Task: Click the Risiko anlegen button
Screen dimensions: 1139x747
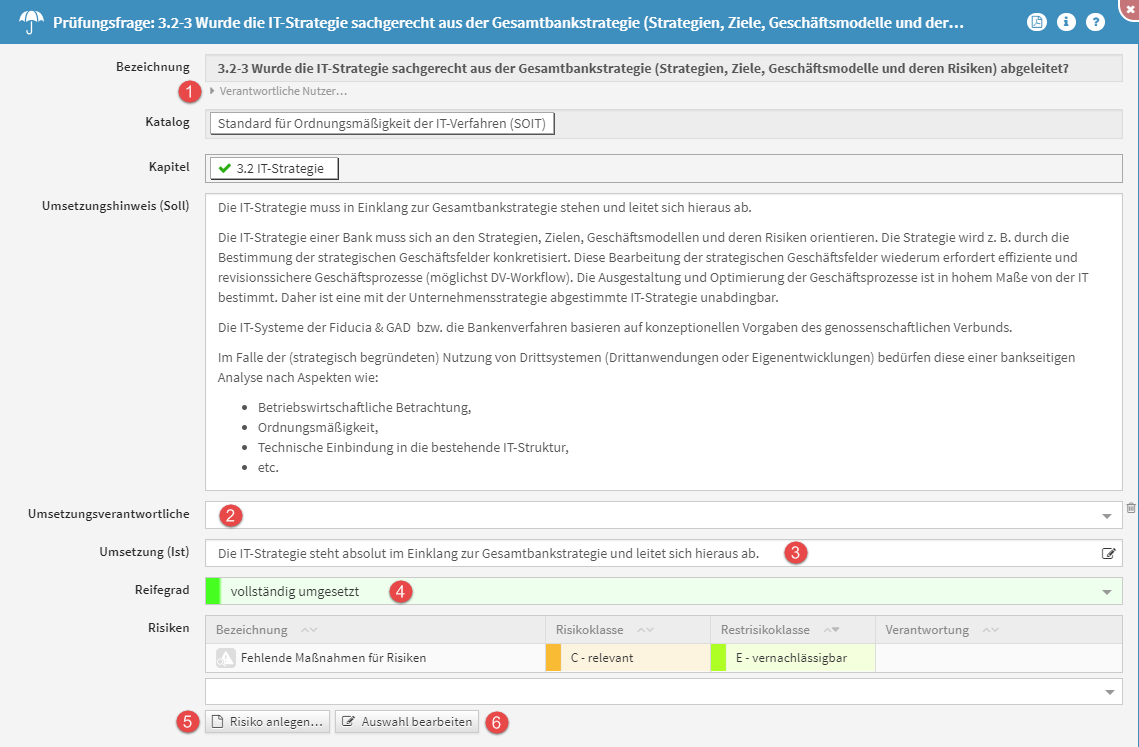Action: tap(267, 721)
